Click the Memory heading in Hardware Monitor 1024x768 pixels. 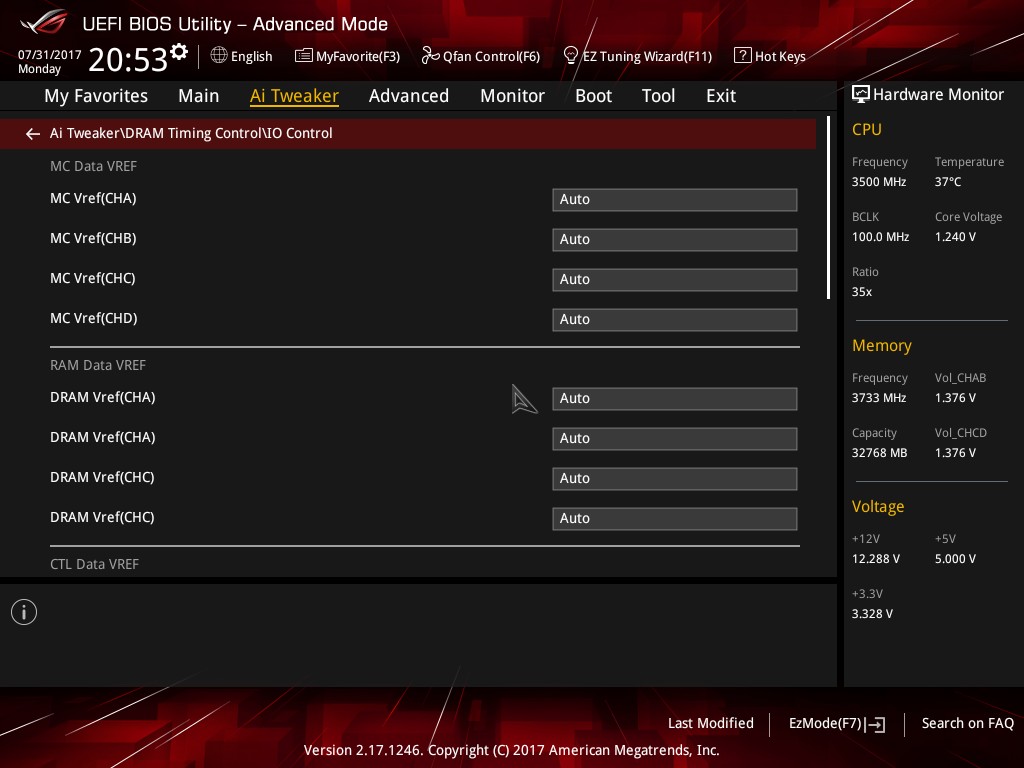pyautogui.click(x=882, y=345)
